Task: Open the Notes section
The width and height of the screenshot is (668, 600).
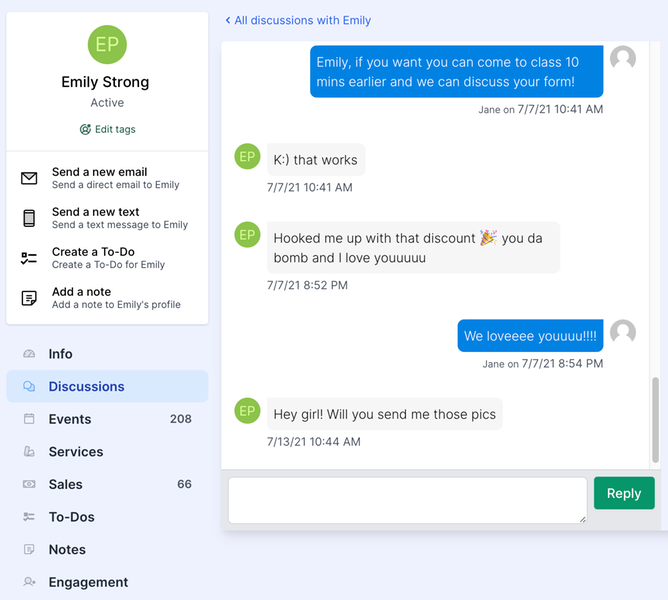Action: pyautogui.click(x=67, y=550)
